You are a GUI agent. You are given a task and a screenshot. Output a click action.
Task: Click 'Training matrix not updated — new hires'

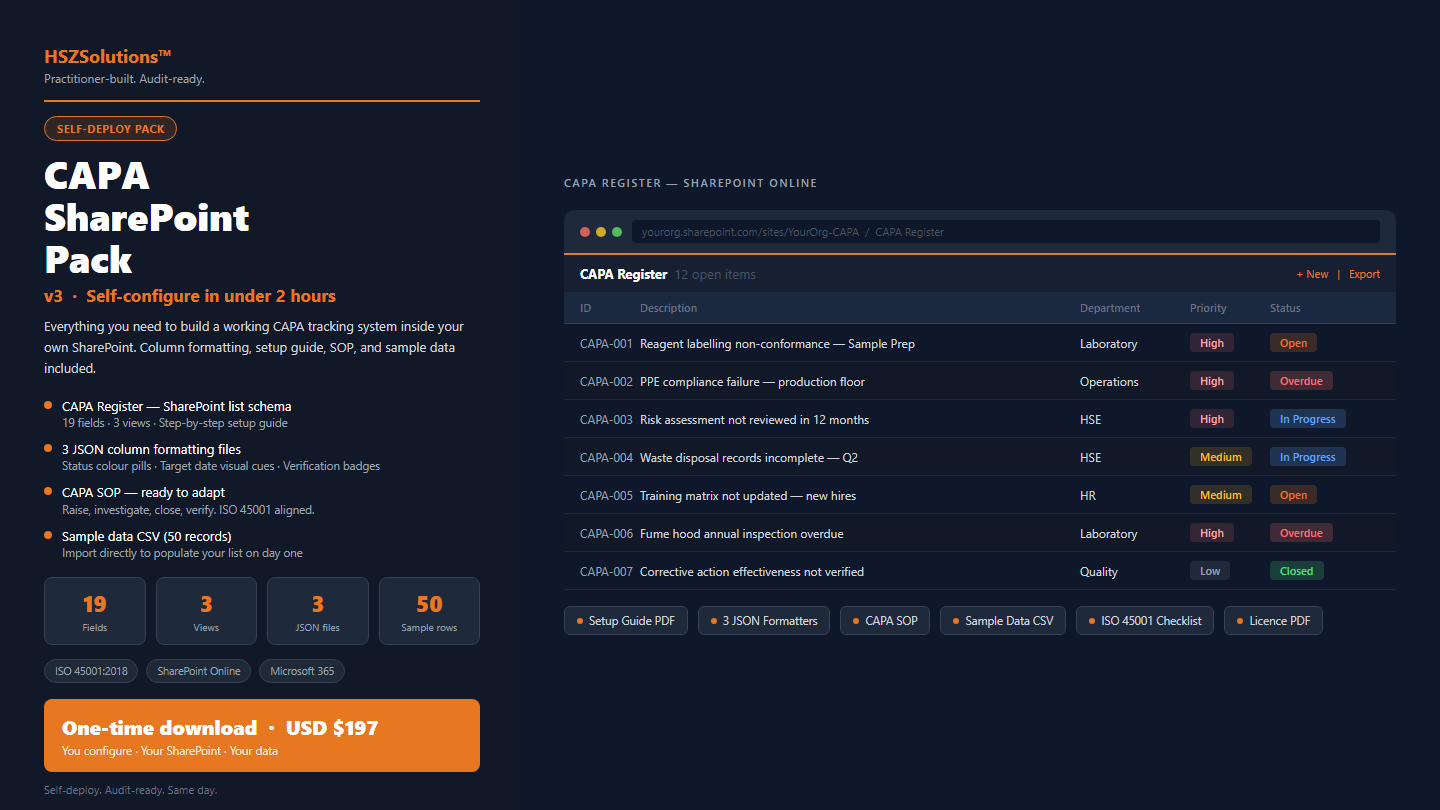click(748, 496)
